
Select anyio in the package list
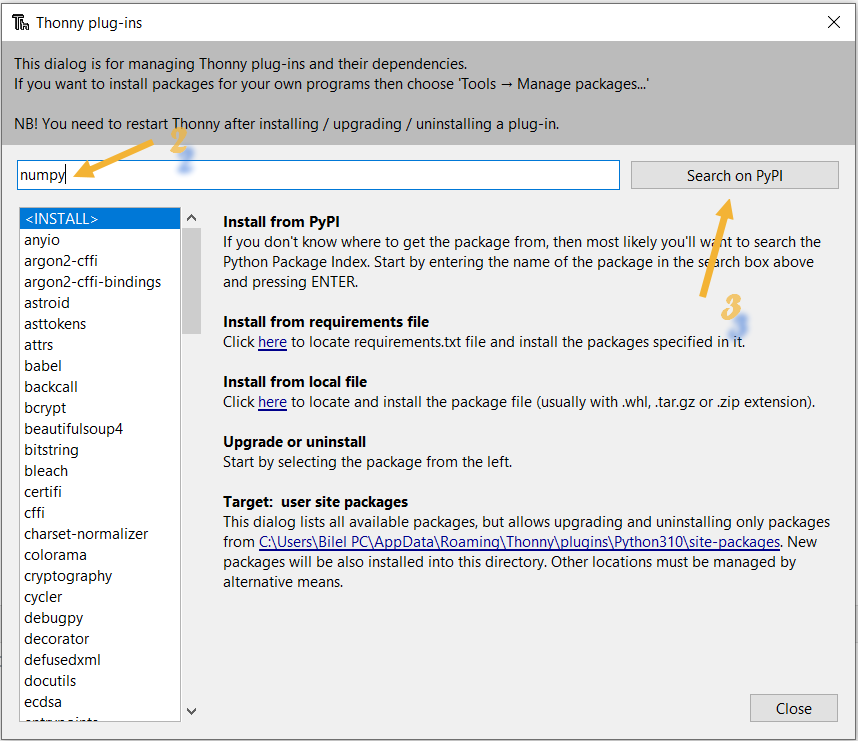pos(100,240)
